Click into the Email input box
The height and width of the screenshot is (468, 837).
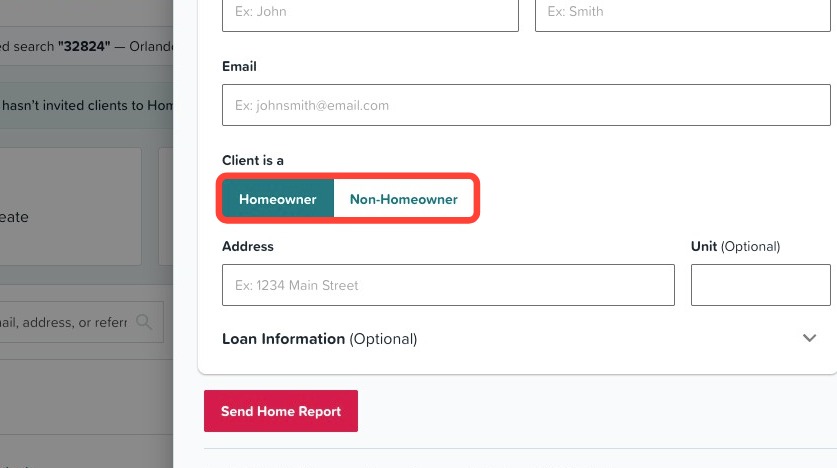point(526,105)
